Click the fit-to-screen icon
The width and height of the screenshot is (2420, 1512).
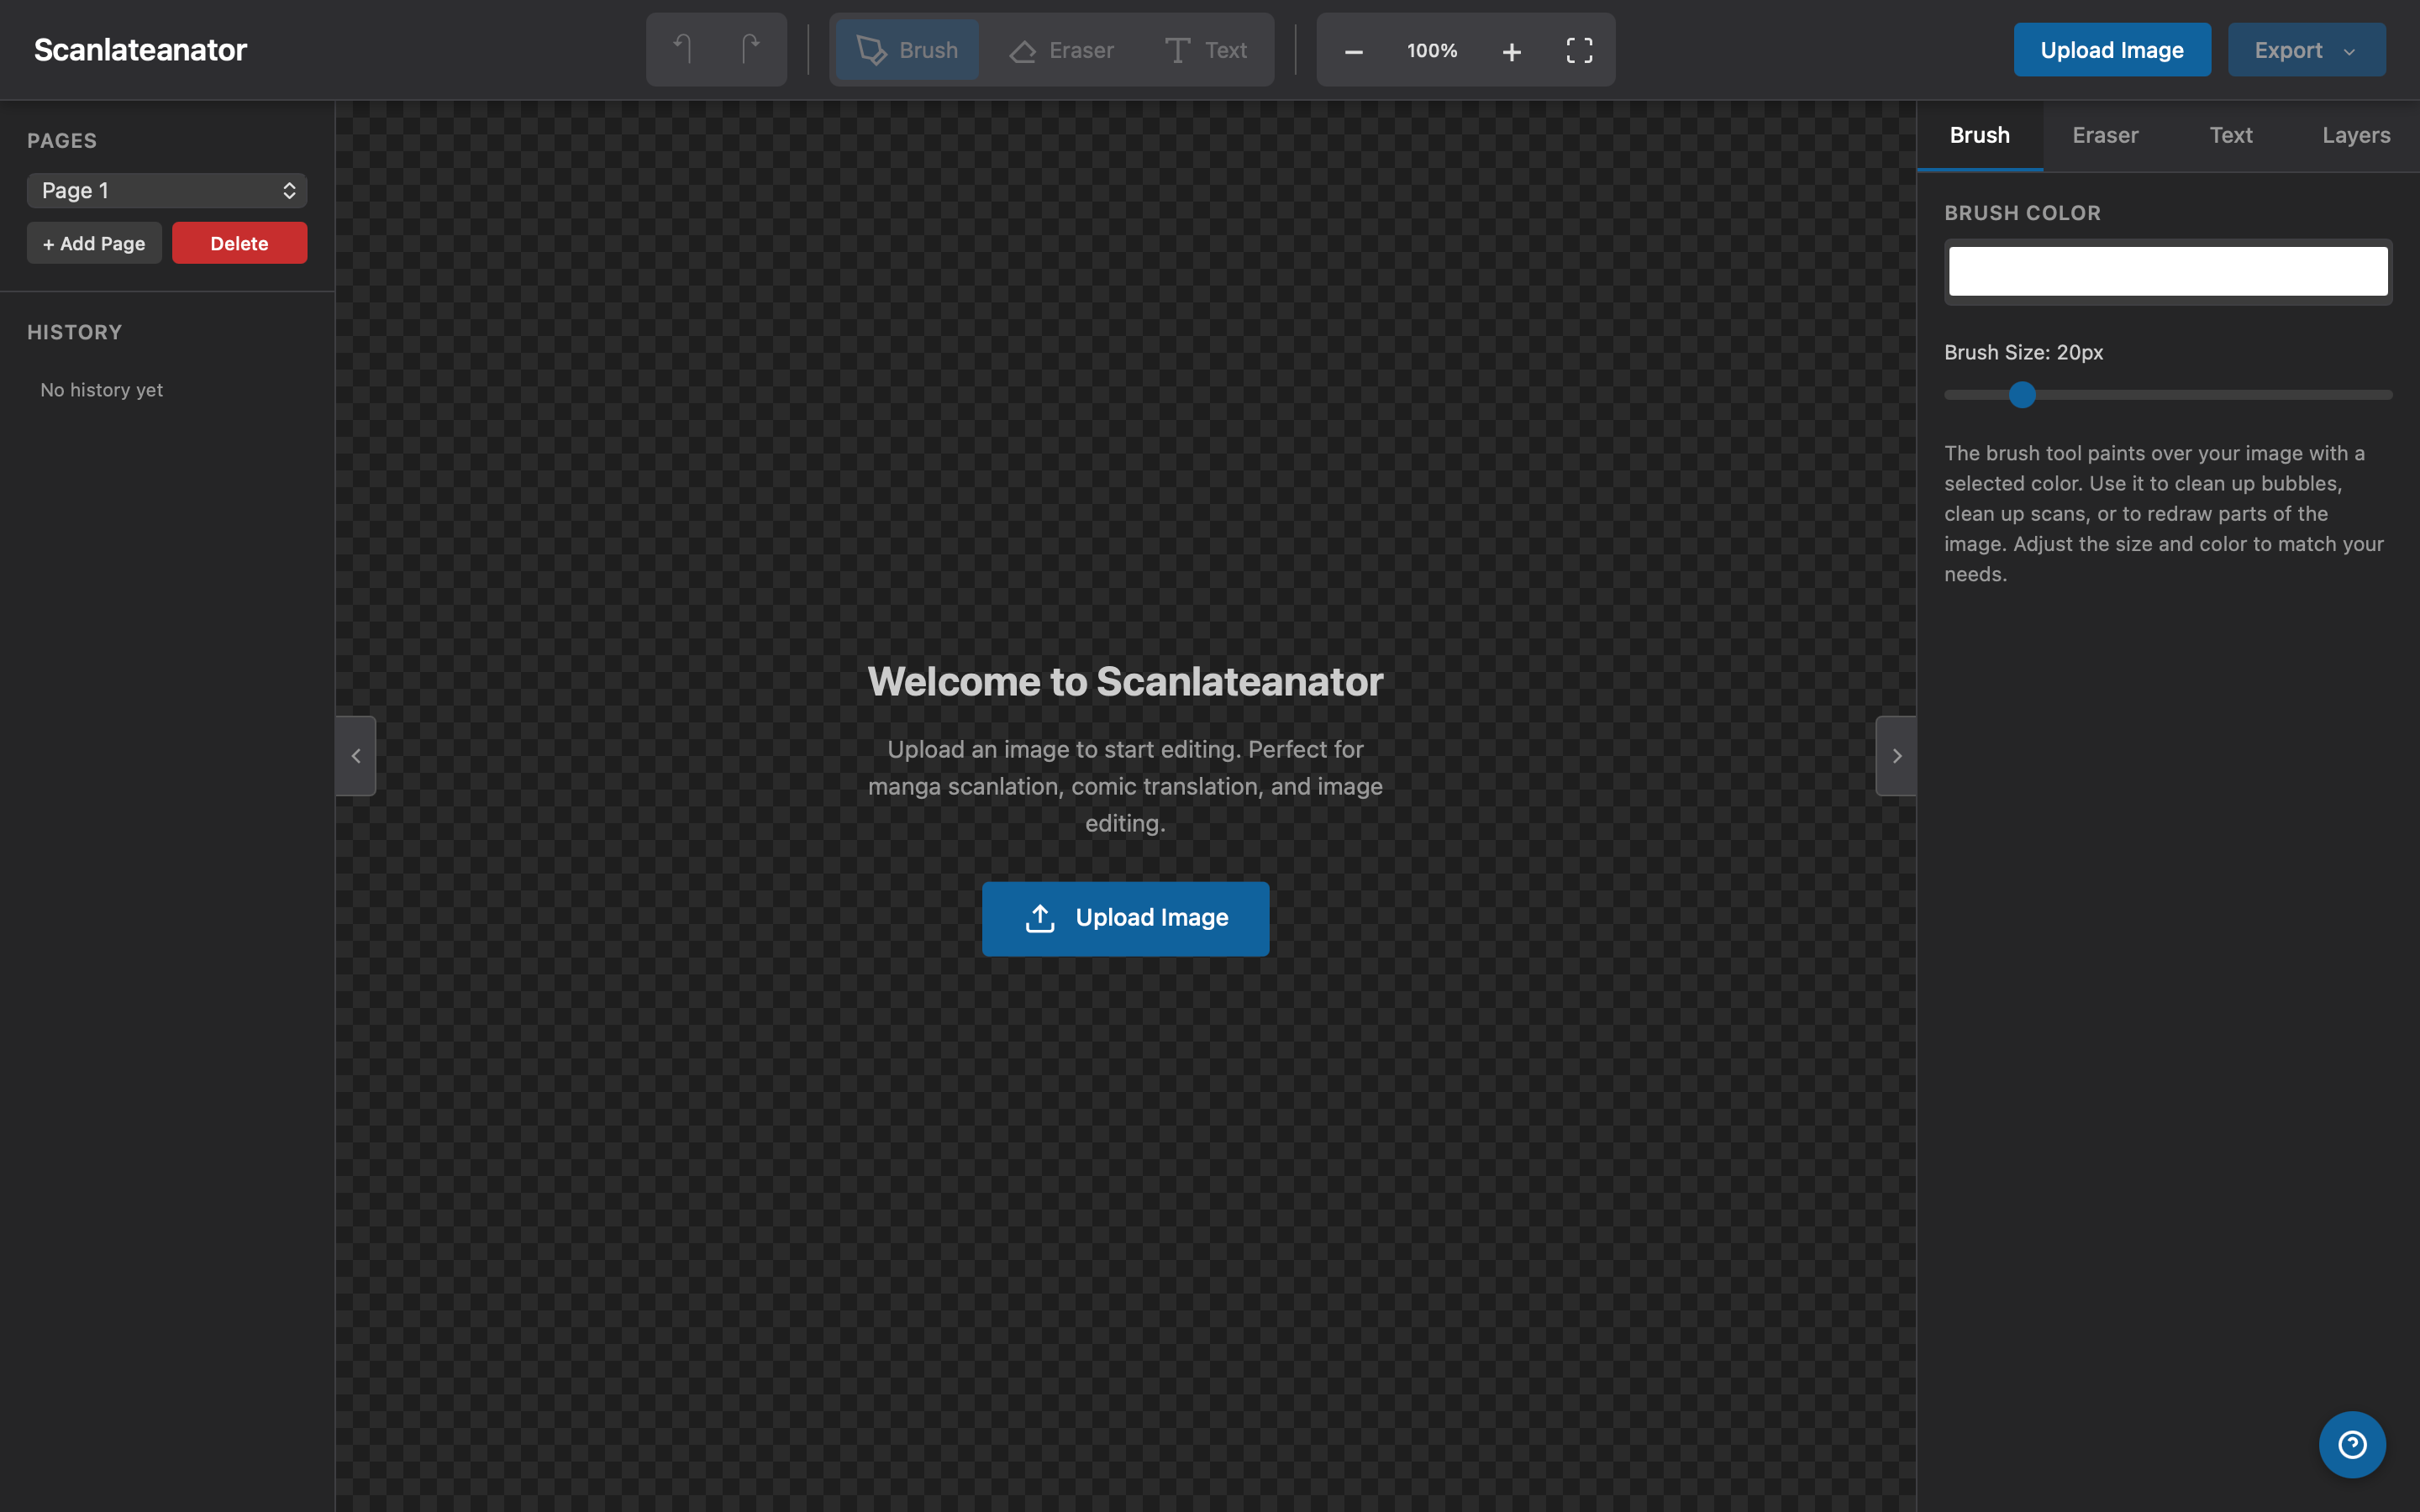pyautogui.click(x=1579, y=51)
